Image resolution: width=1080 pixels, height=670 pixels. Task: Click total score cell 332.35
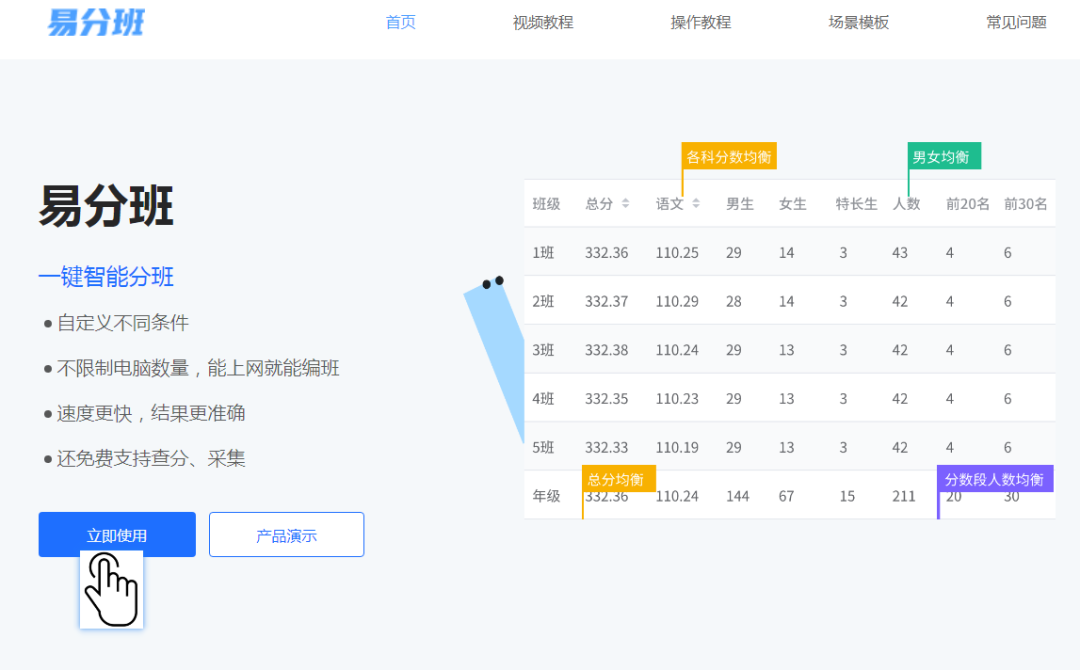pyautogui.click(x=607, y=399)
